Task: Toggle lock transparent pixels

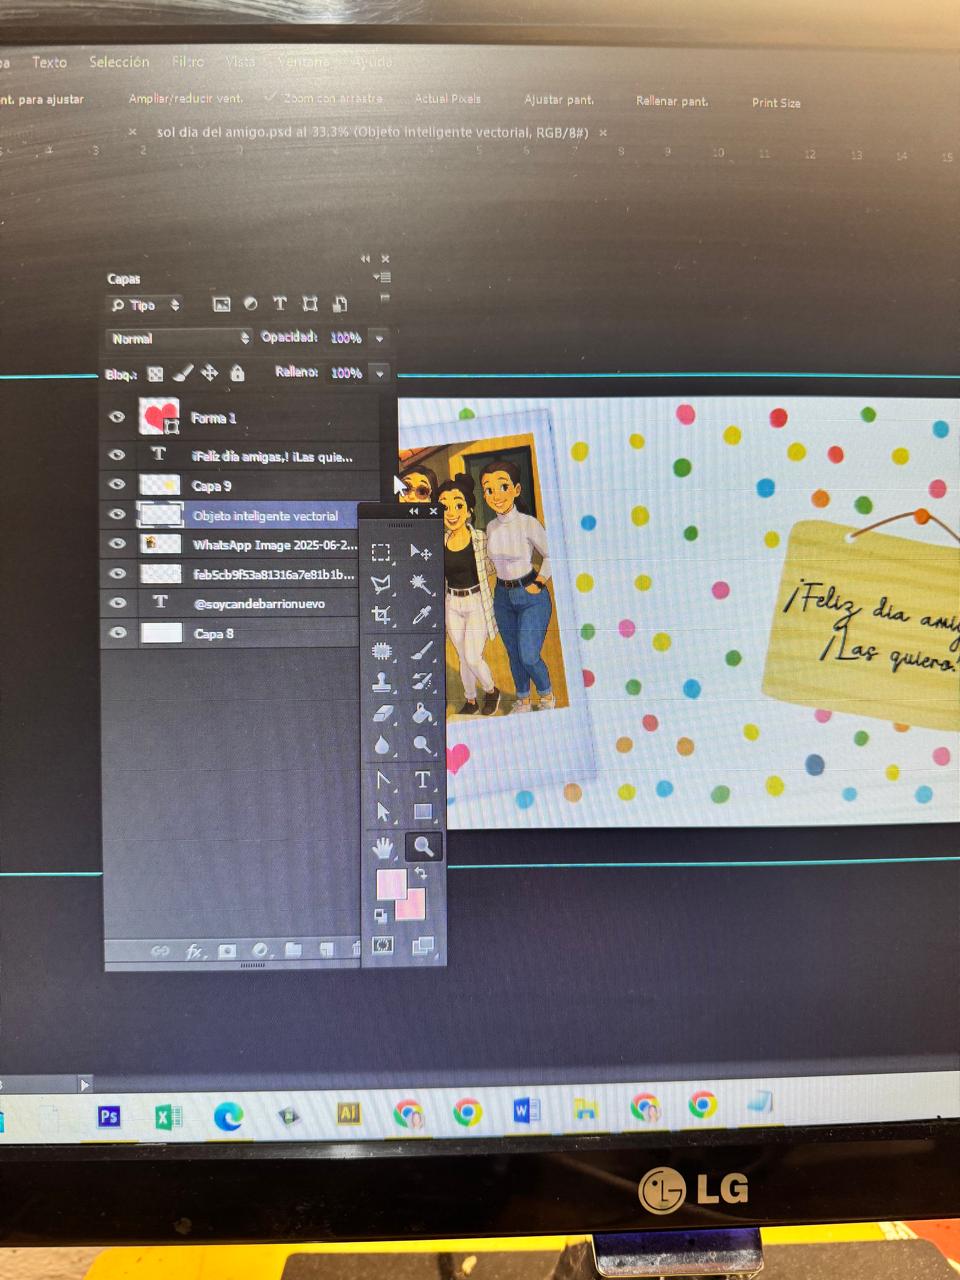Action: click(x=155, y=374)
